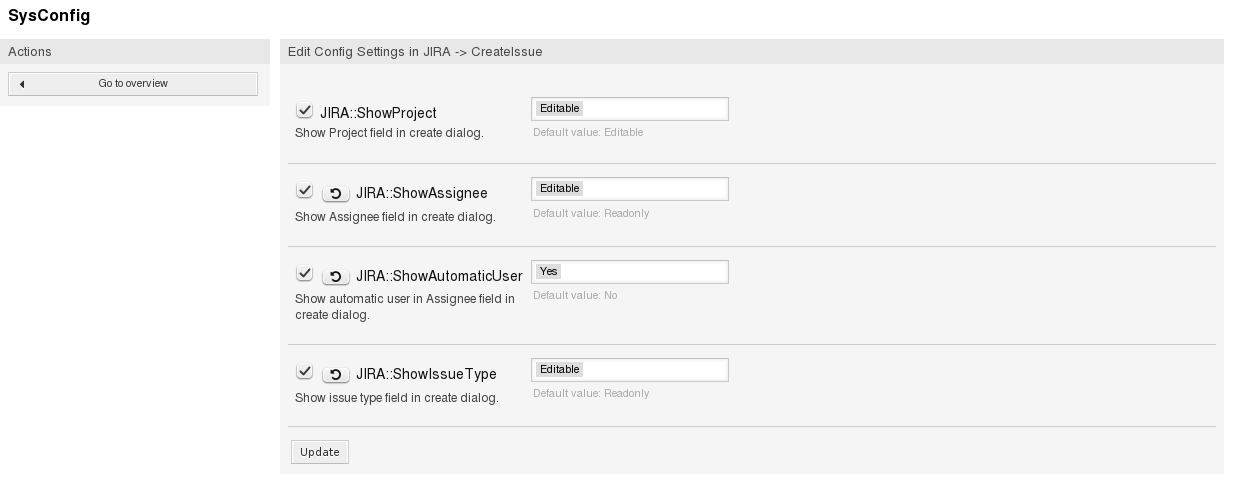This screenshot has height=484, width=1233.
Task: Open the ShowProject value dropdown
Action: coord(629,108)
